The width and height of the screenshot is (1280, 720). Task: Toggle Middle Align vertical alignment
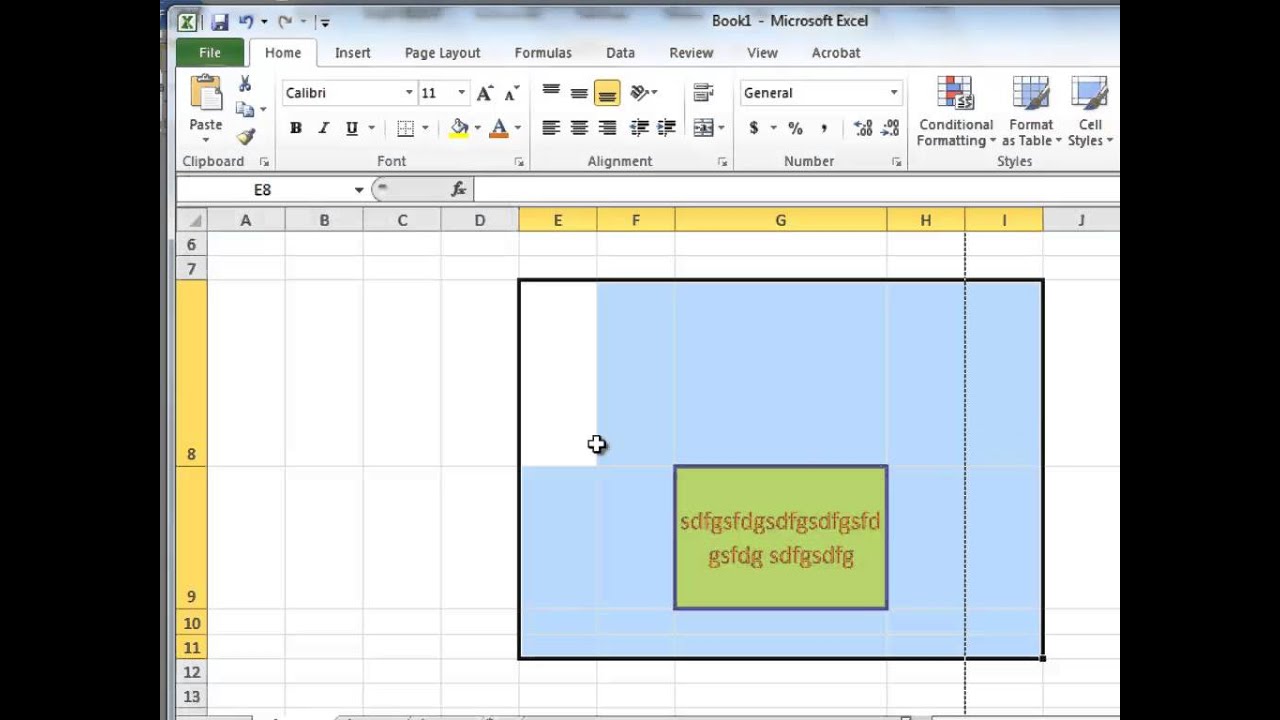[579, 93]
